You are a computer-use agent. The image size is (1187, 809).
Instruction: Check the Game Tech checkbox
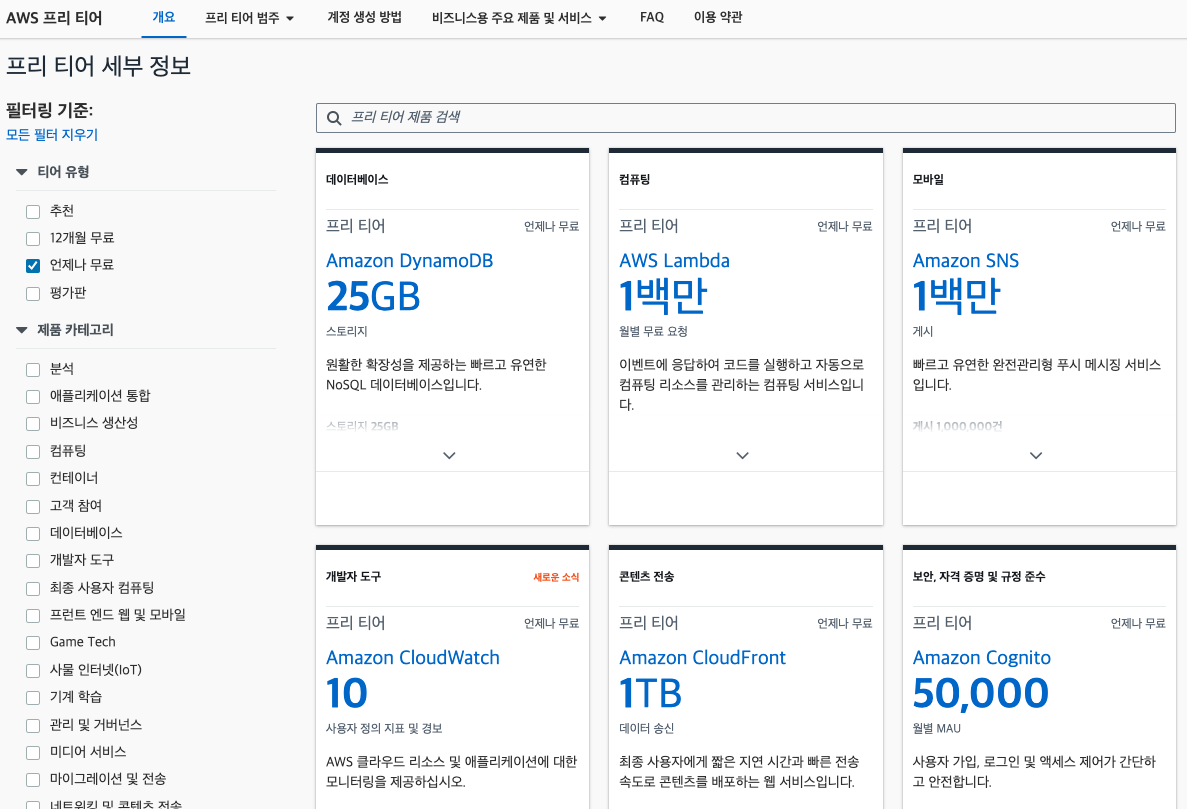[33, 643]
